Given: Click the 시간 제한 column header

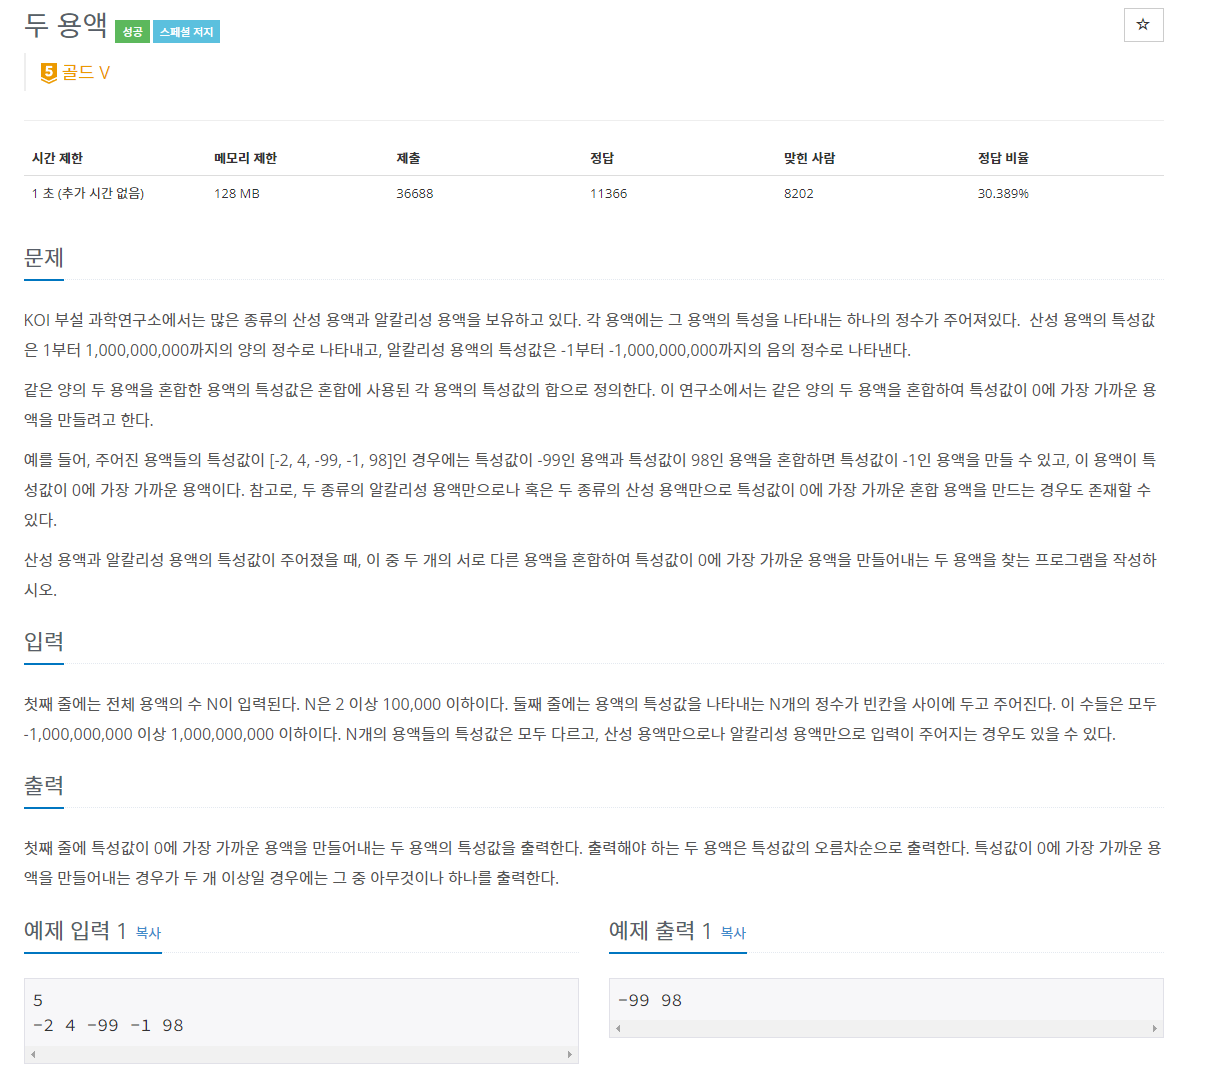Looking at the screenshot, I should coord(57,158).
